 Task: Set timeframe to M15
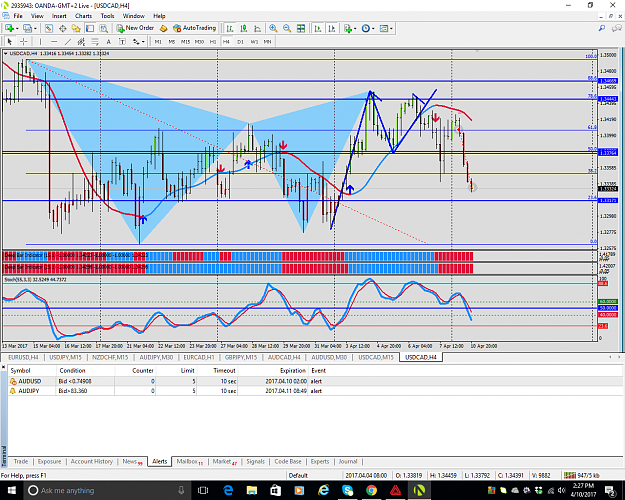185,41
